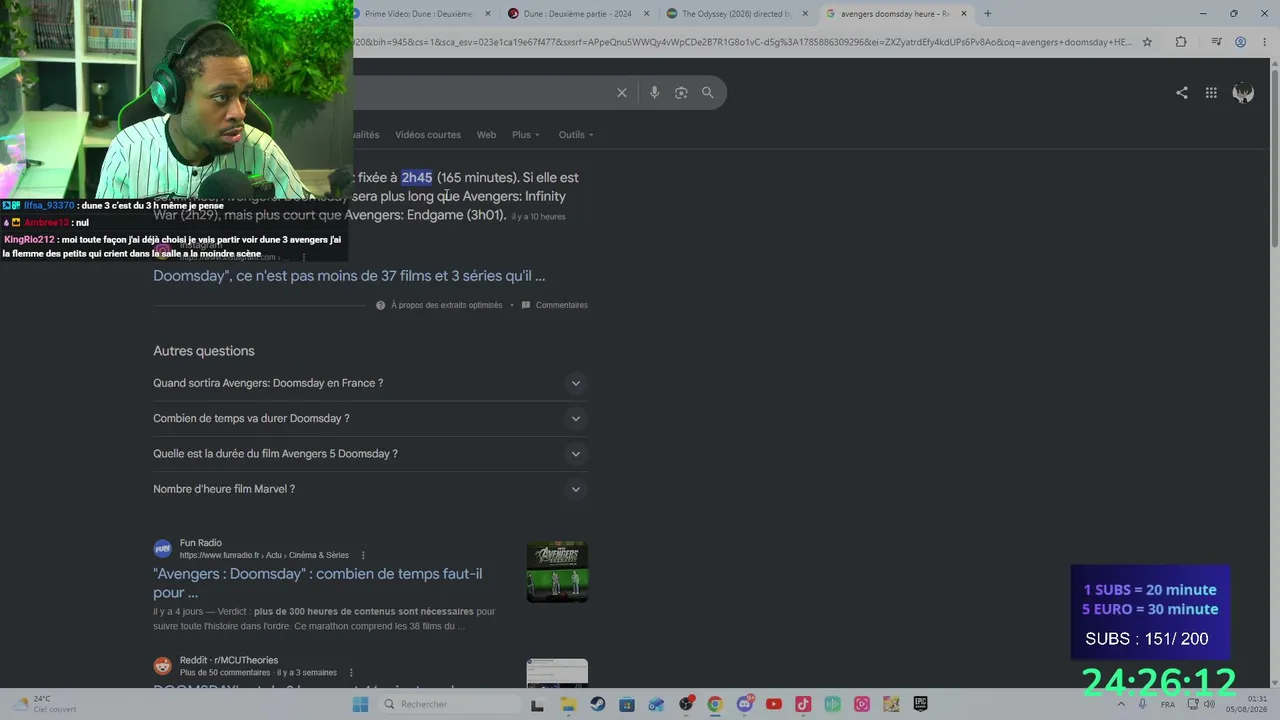Viewport: 1280px width, 720px height.
Task: Open the Fun Radio 'Avengers : Doomsday' result link
Action: tap(317, 583)
